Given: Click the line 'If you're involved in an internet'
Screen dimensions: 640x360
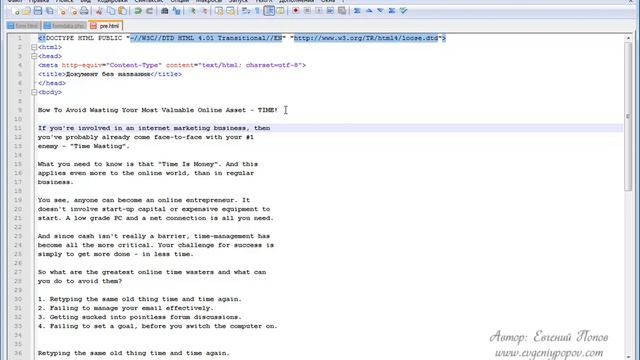Looking at the screenshot, I should [154, 128].
